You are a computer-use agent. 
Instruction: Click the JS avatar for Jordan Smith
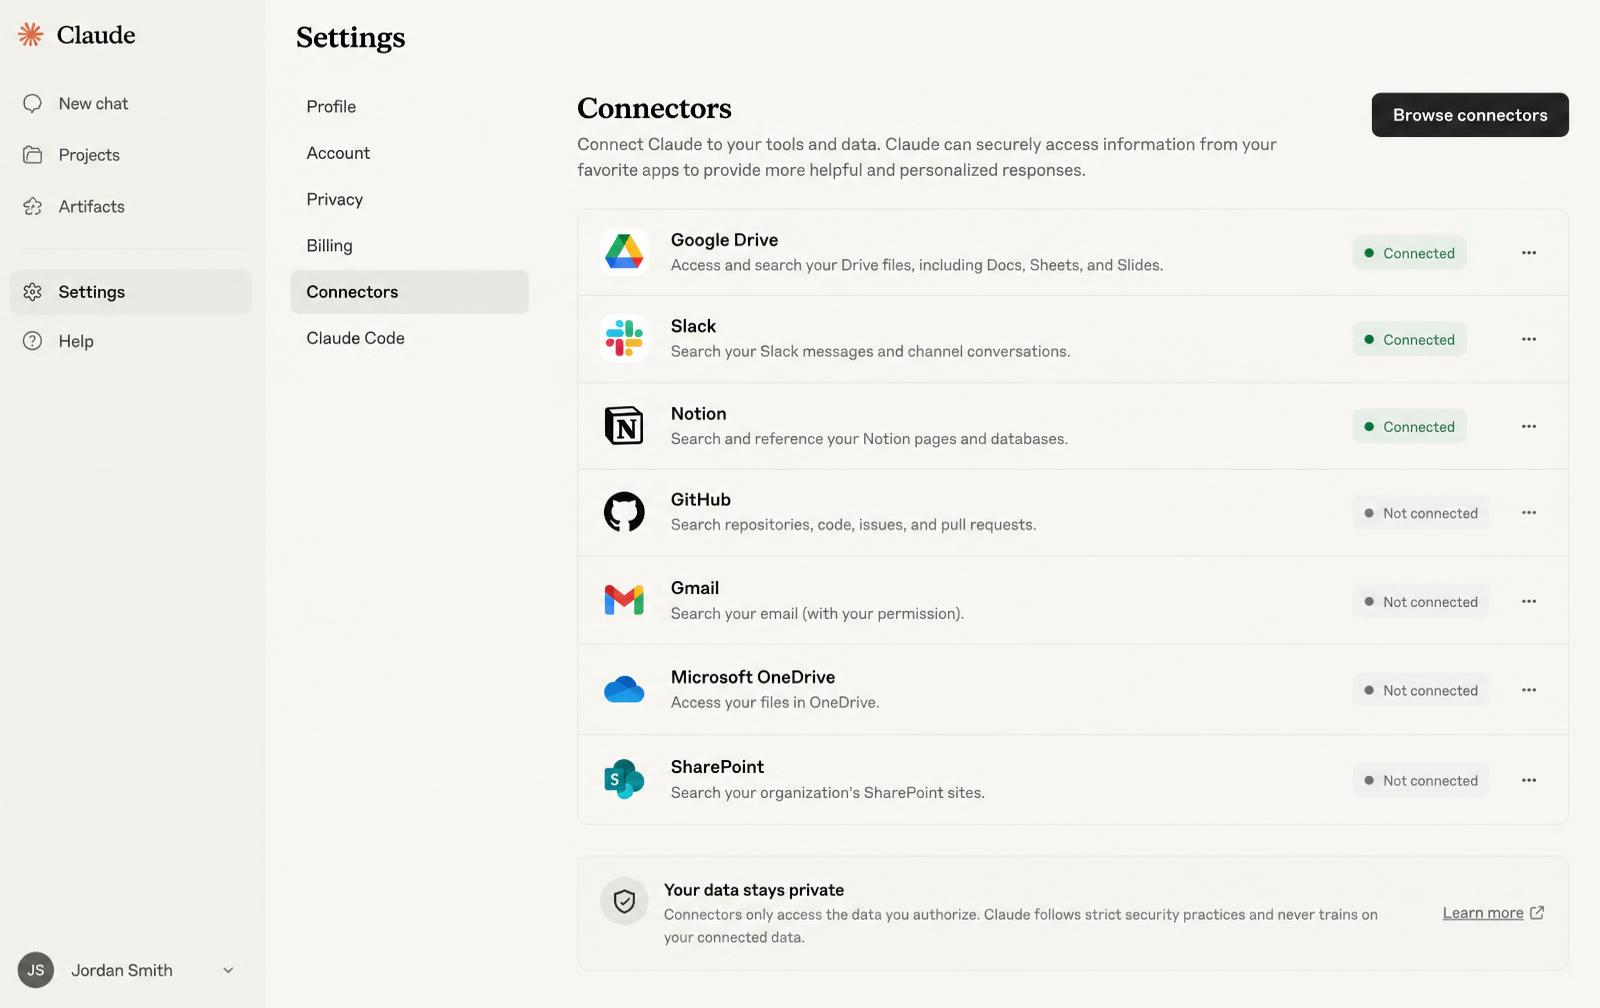pos(36,970)
